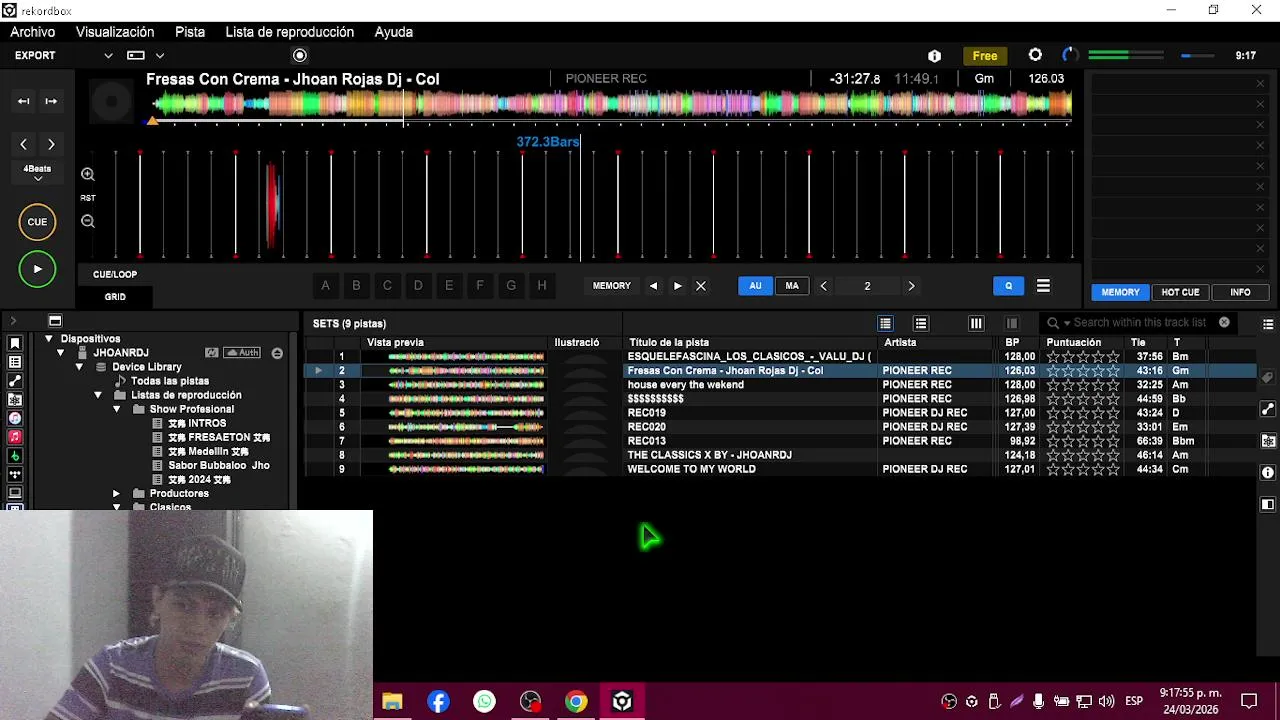1280x720 pixels.
Task: Beat jump forward chevron
Action: [51, 144]
